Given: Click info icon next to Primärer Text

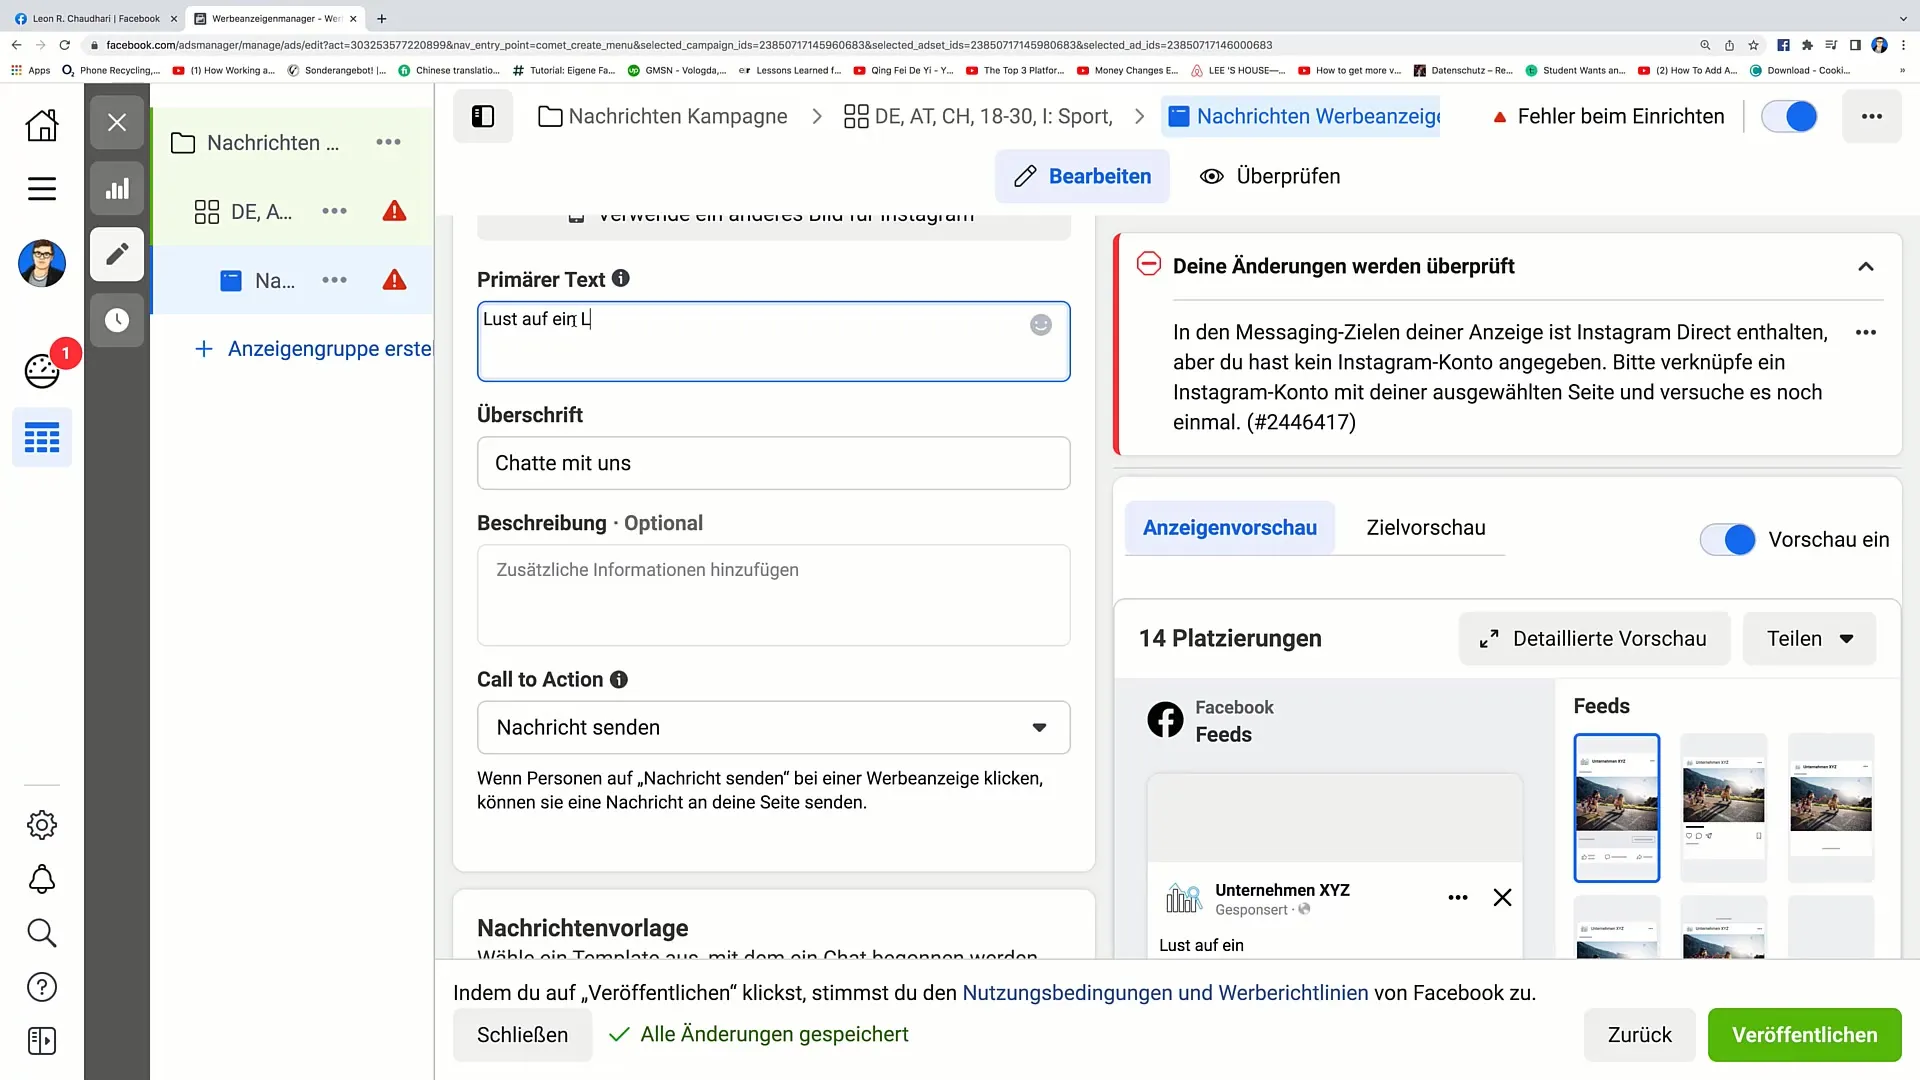Looking at the screenshot, I should click(621, 278).
